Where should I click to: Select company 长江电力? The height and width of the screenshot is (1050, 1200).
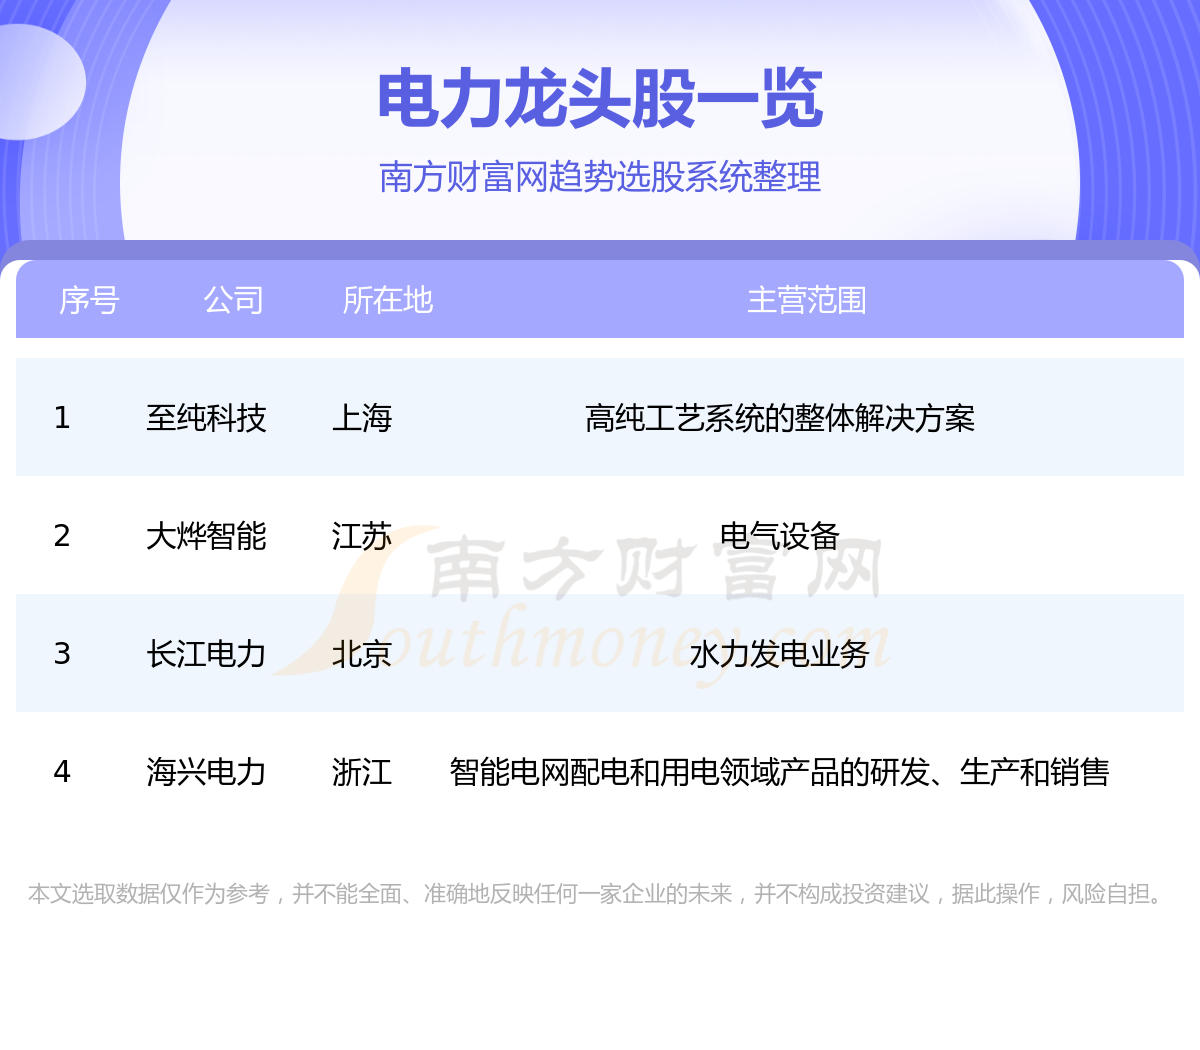pyautogui.click(x=206, y=653)
